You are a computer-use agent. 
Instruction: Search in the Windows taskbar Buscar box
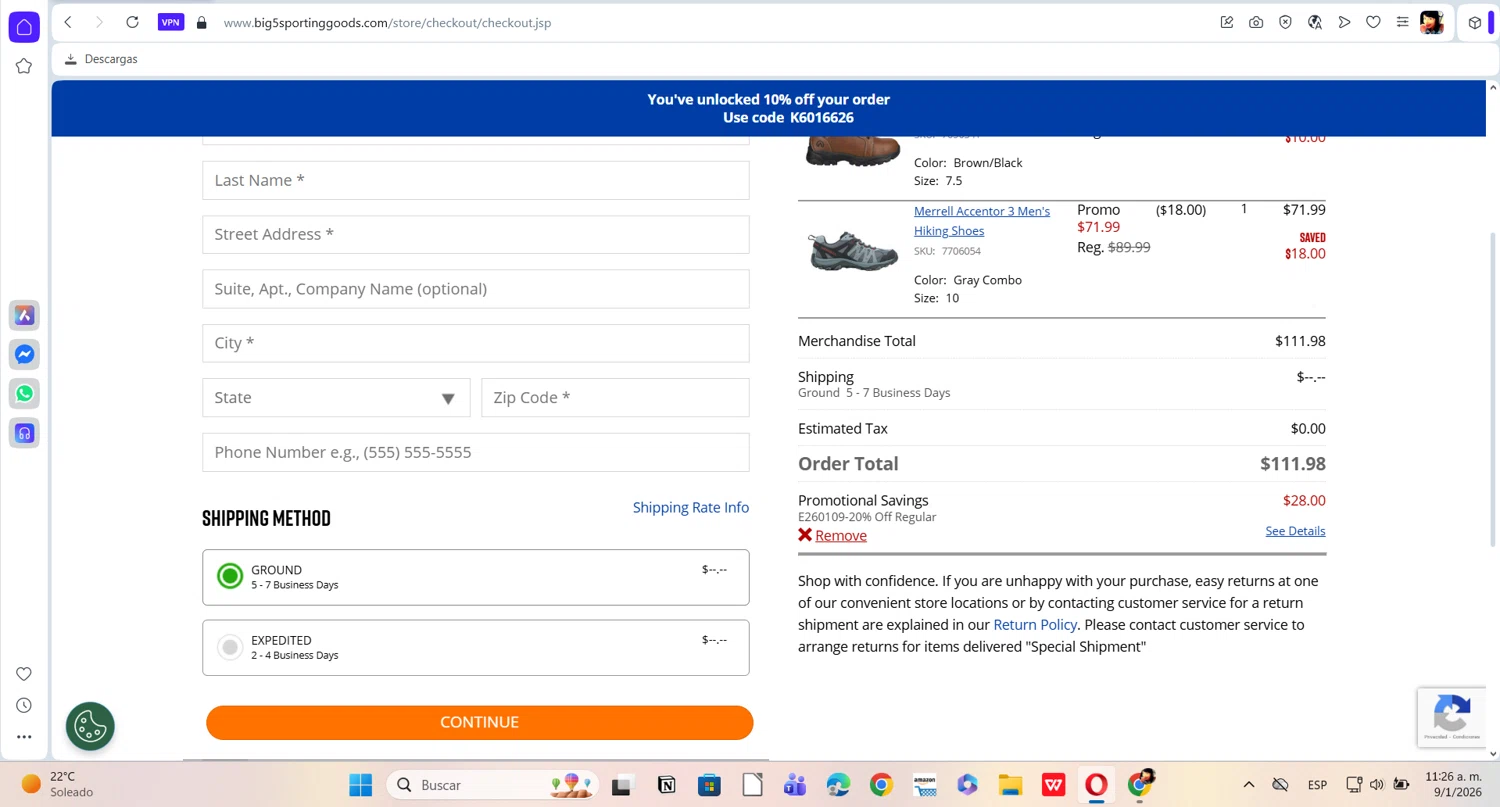click(x=492, y=785)
